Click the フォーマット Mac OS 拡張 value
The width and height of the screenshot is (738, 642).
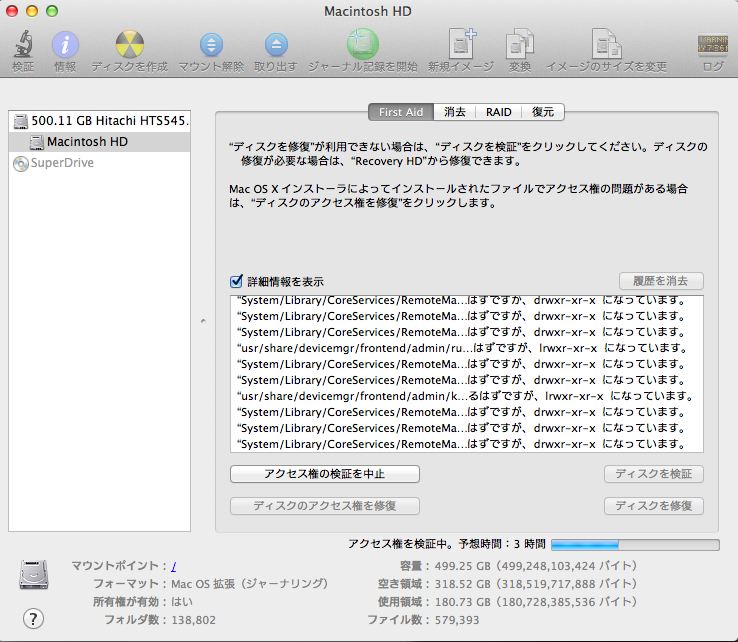tap(249, 584)
